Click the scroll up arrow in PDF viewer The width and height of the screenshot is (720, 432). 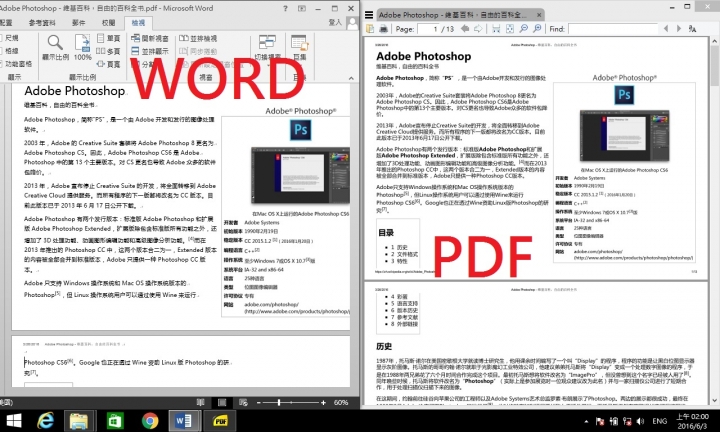tap(714, 41)
